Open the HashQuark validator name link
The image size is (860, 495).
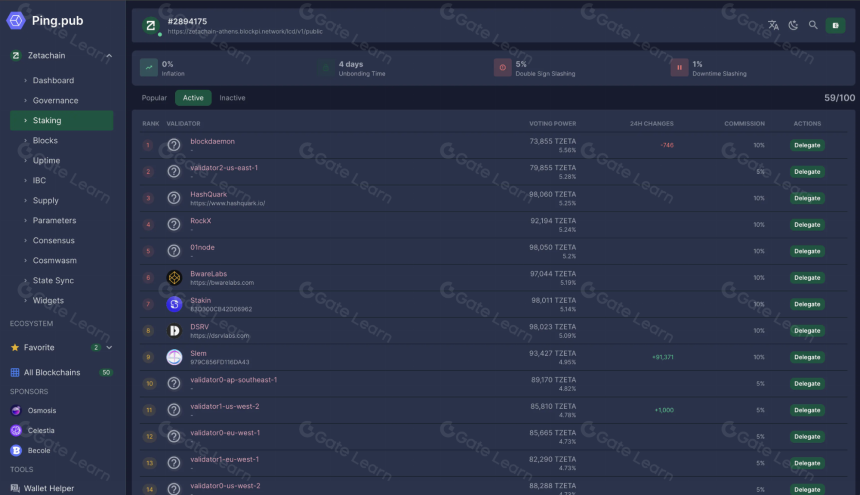pyautogui.click(x=208, y=194)
